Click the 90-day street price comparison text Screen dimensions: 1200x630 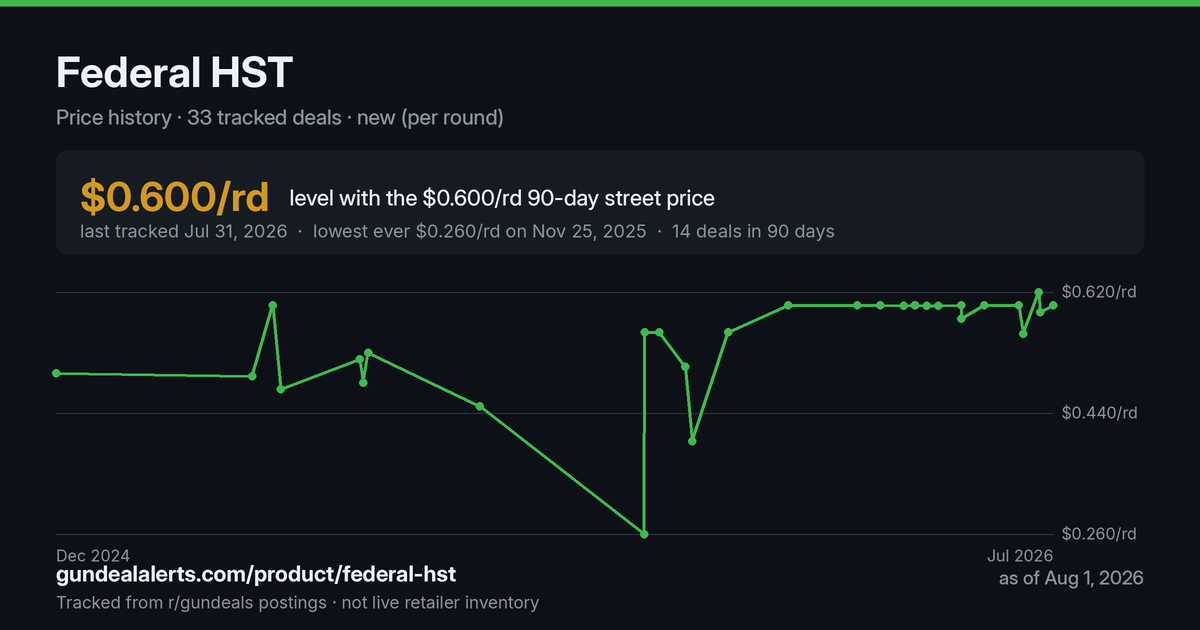coord(502,199)
